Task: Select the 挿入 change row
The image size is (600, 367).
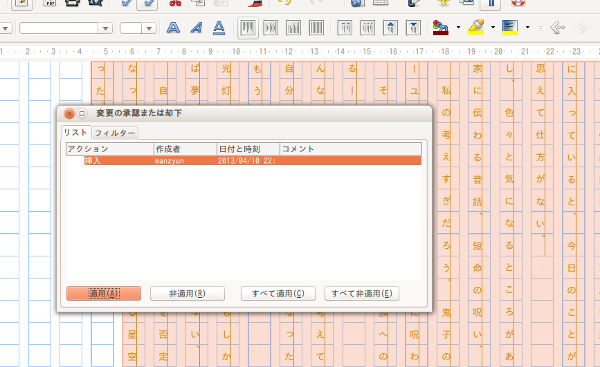Action: coord(253,160)
